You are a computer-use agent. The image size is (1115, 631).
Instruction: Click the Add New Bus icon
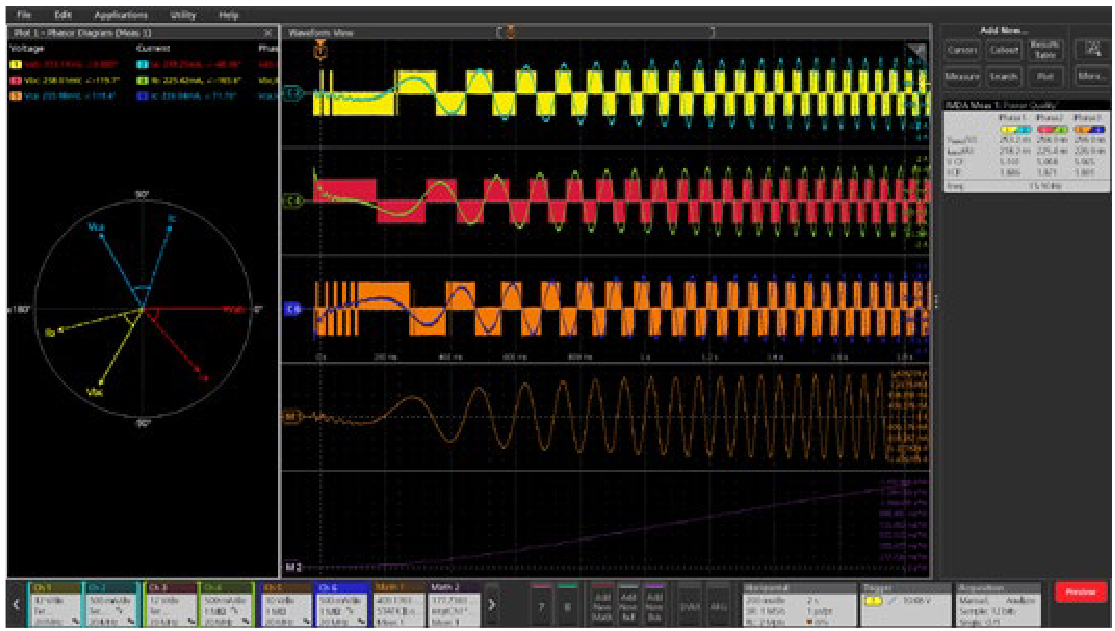pyautogui.click(x=654, y=603)
